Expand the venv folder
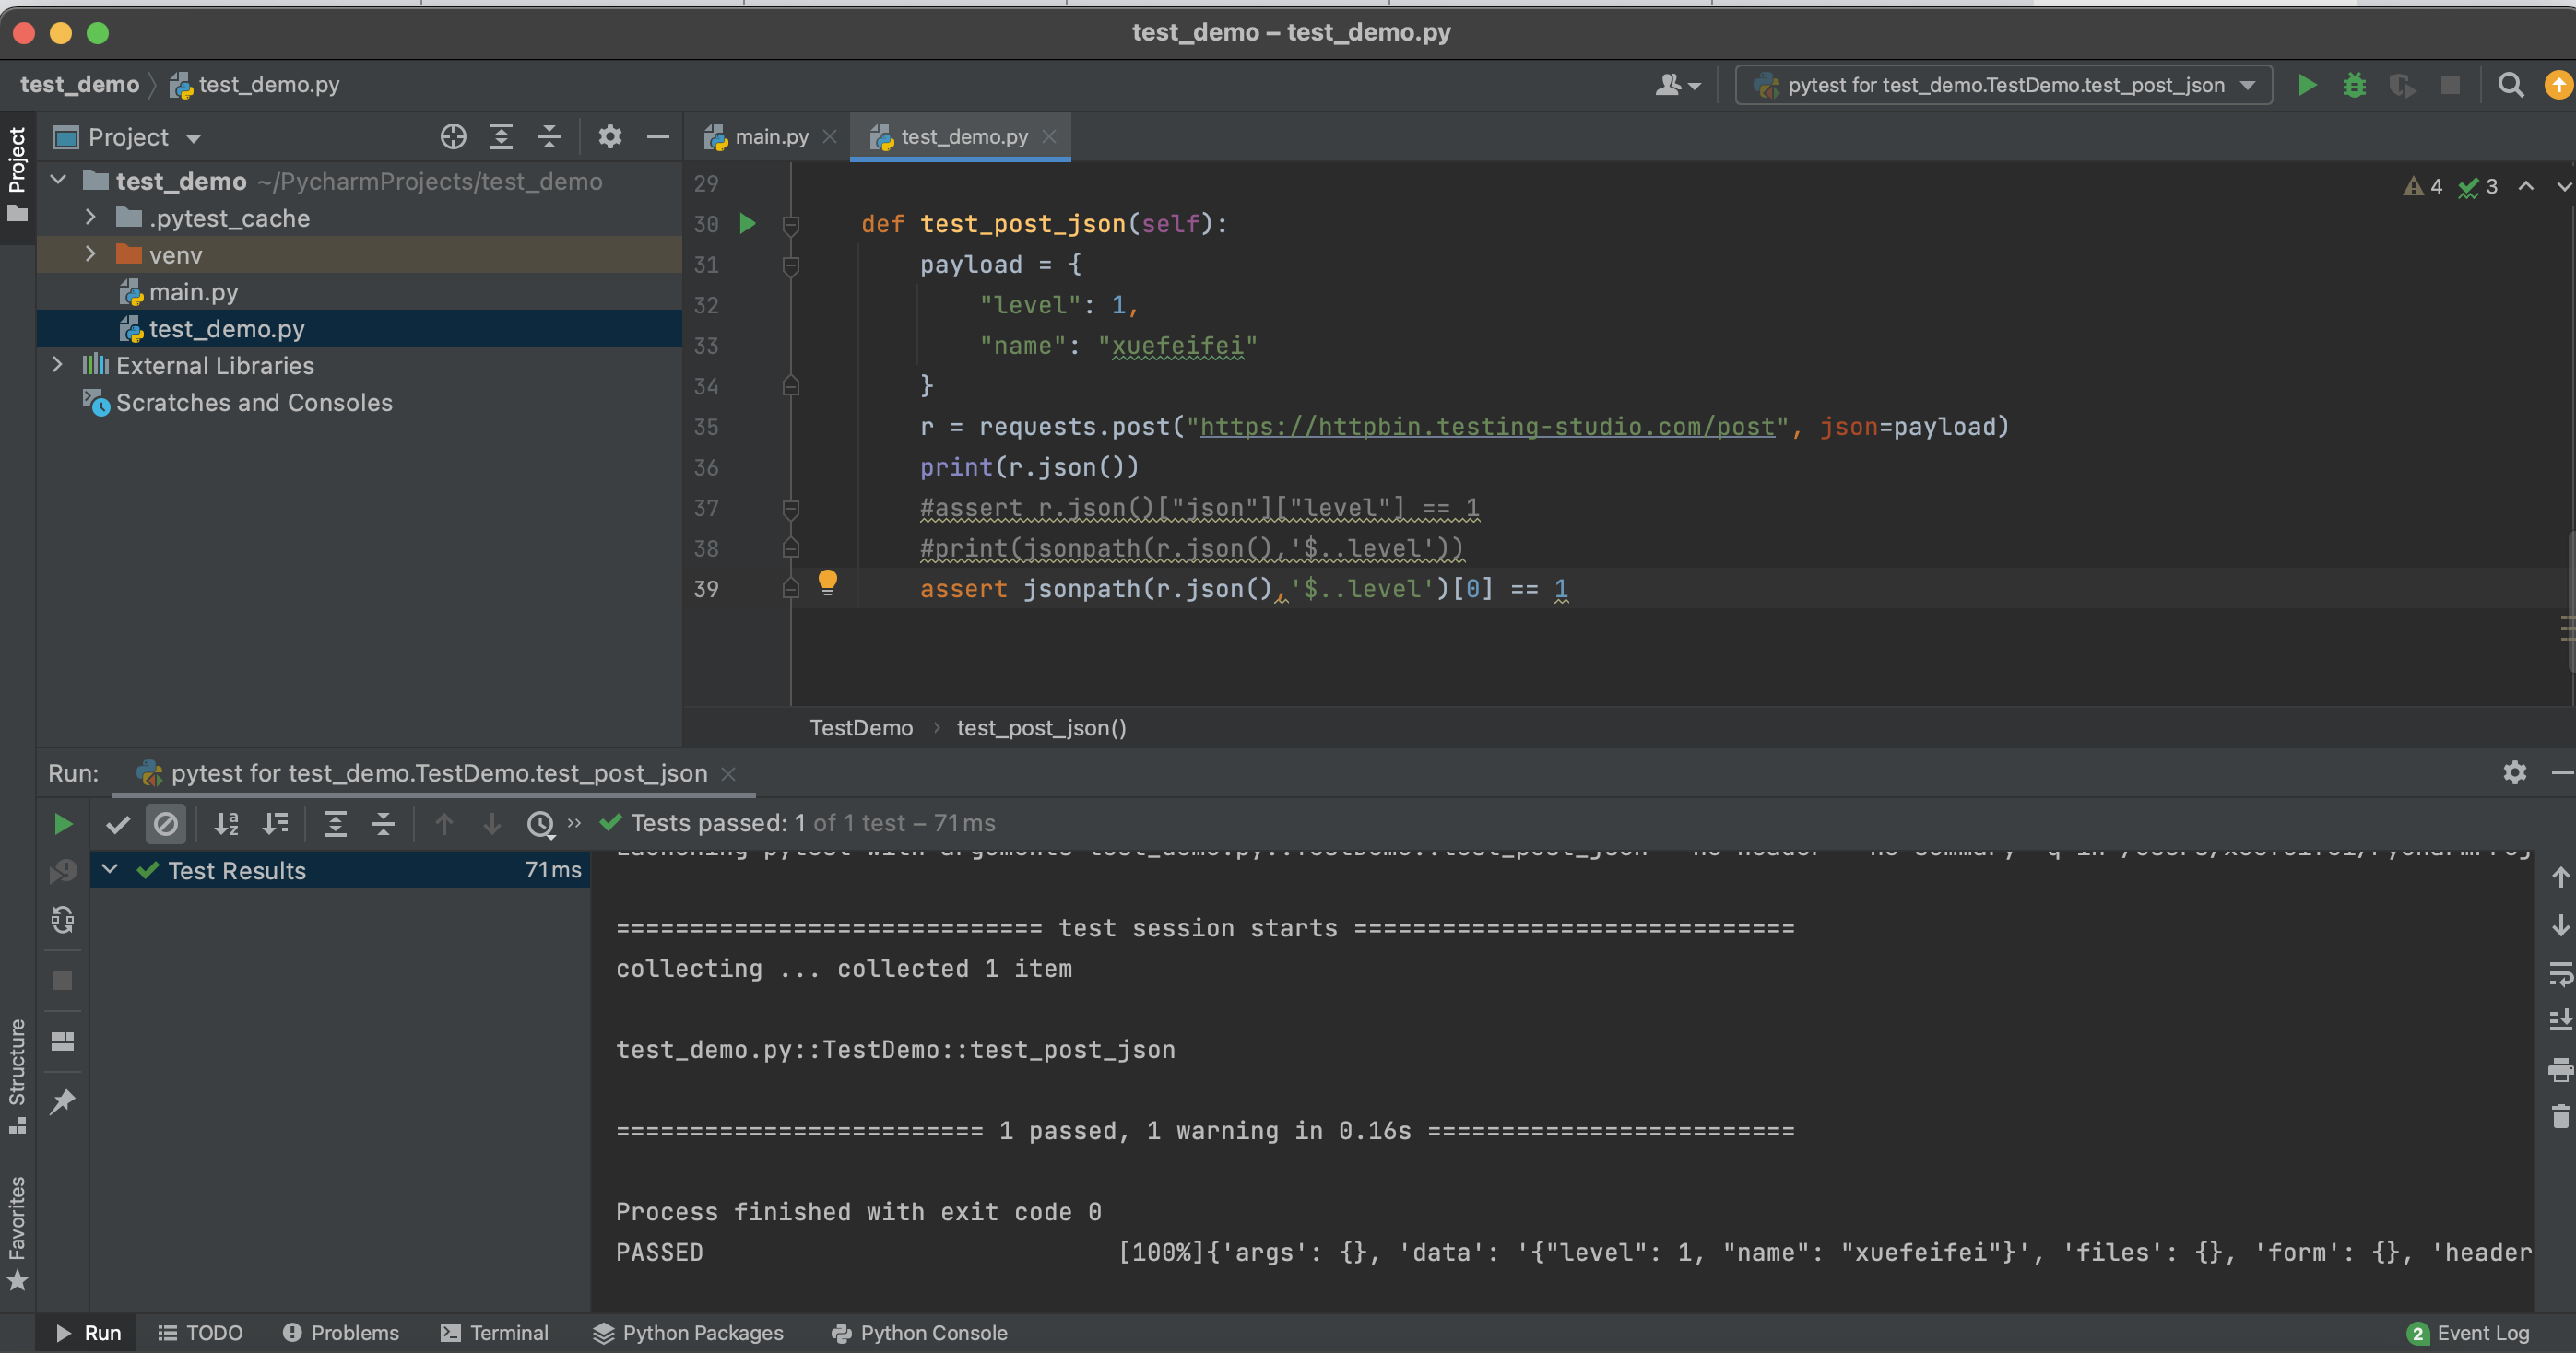The width and height of the screenshot is (2576, 1353). pos(90,254)
